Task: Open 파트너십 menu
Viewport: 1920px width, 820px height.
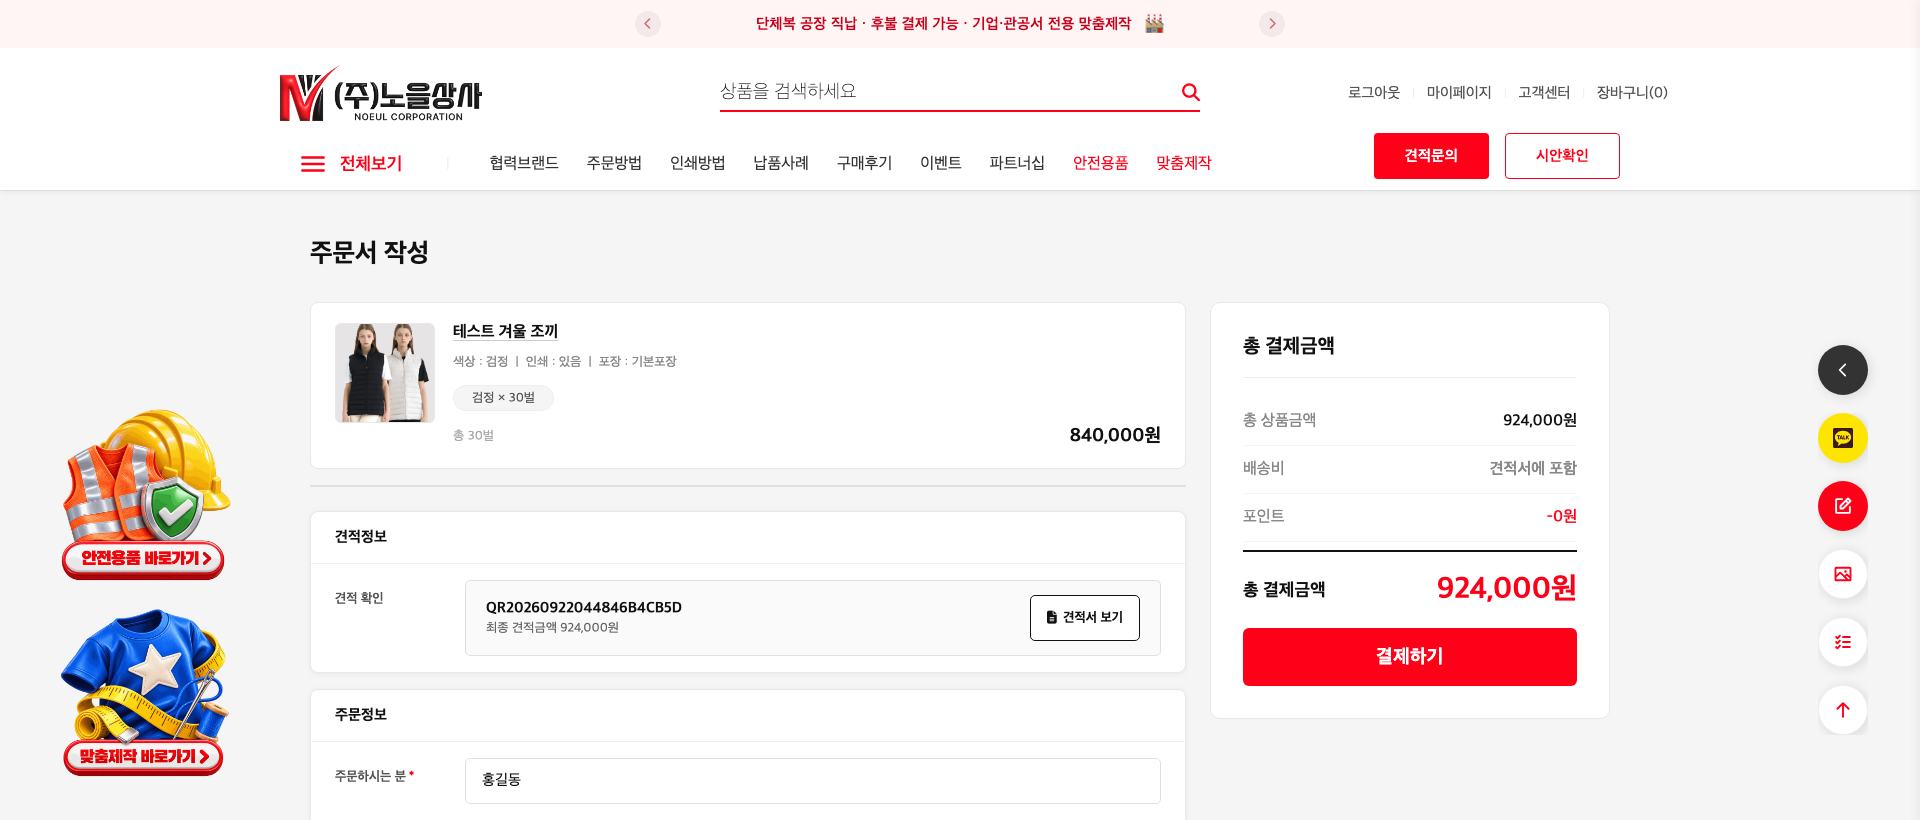Action: [x=1017, y=163]
